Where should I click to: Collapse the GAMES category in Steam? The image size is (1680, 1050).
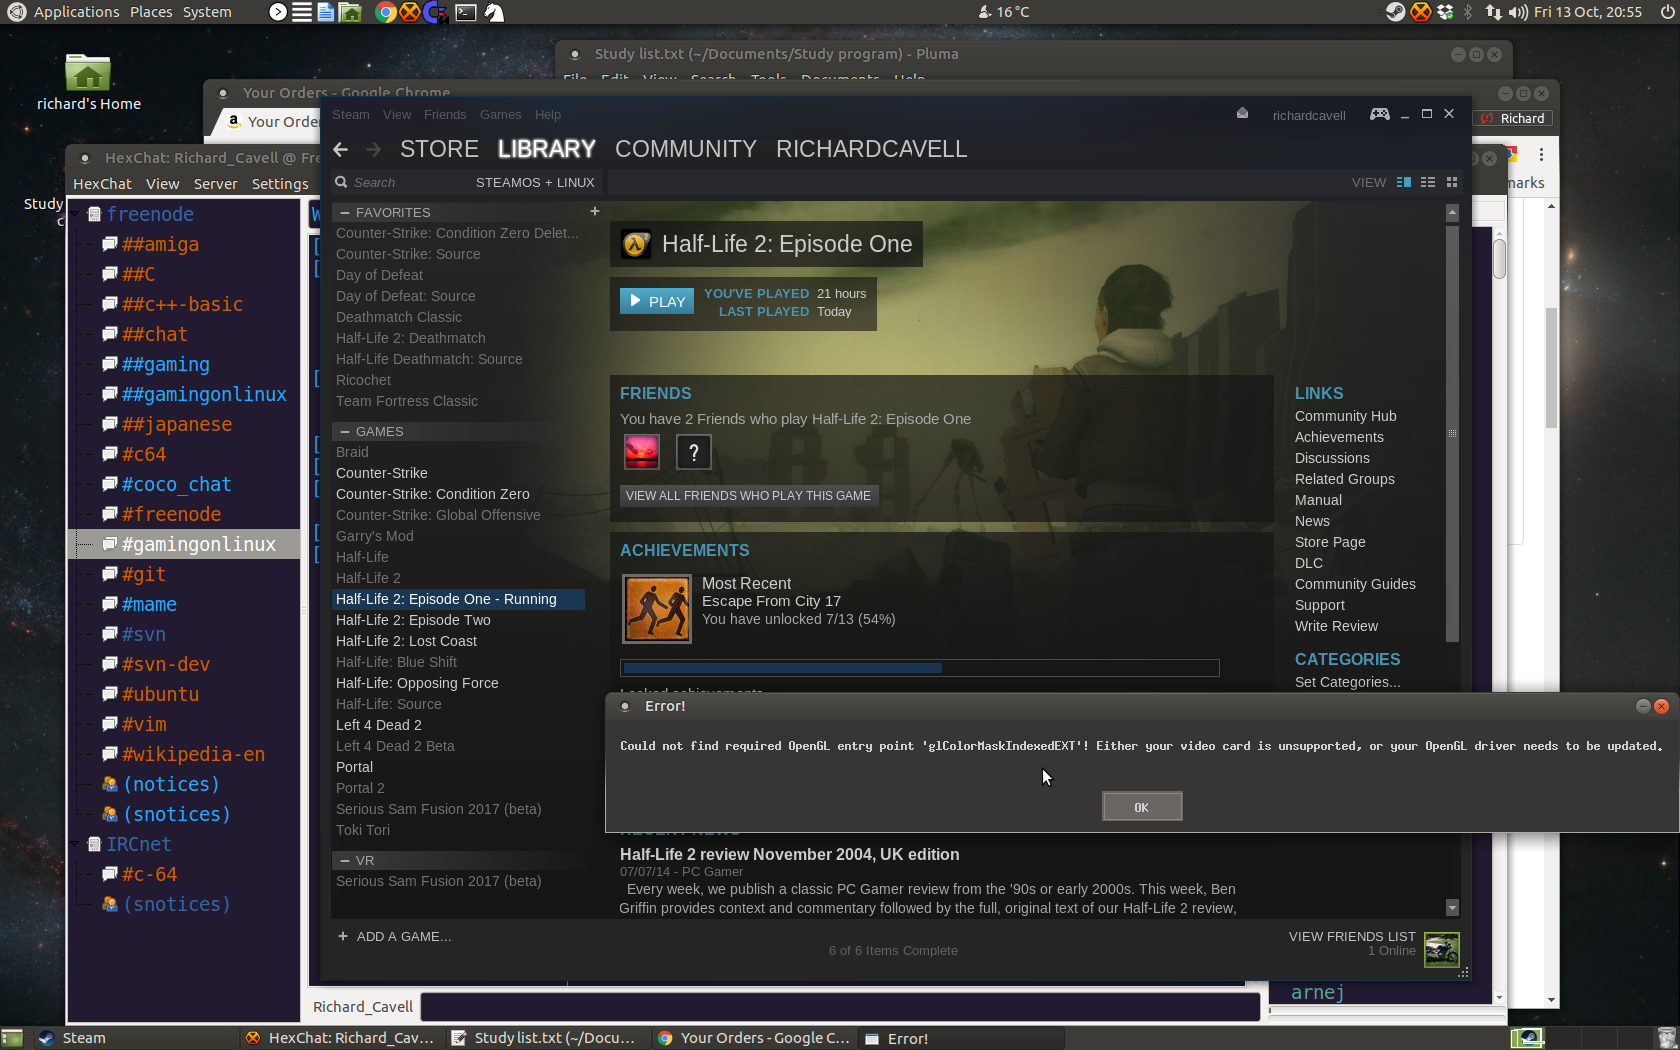345,432
